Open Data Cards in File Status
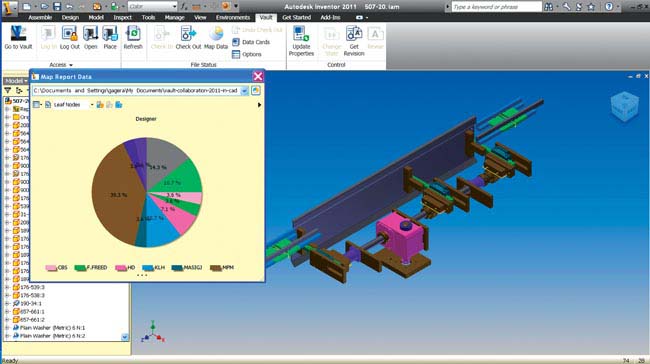Viewport: 650px width, 364px height. click(x=251, y=42)
